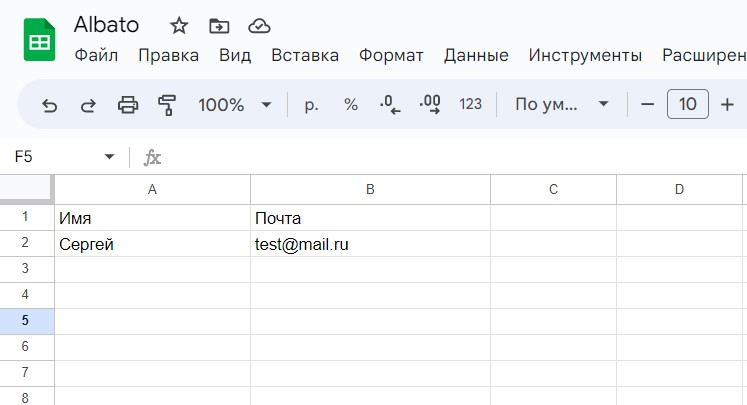
Task: Redo the last action
Action: pyautogui.click(x=88, y=105)
